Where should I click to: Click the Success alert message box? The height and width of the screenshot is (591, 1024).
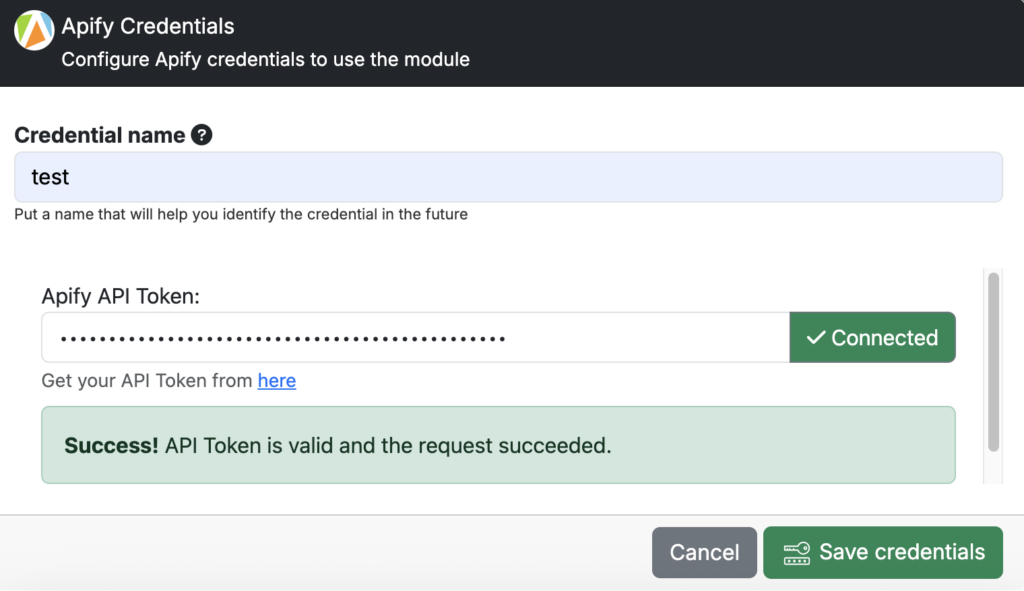498,445
